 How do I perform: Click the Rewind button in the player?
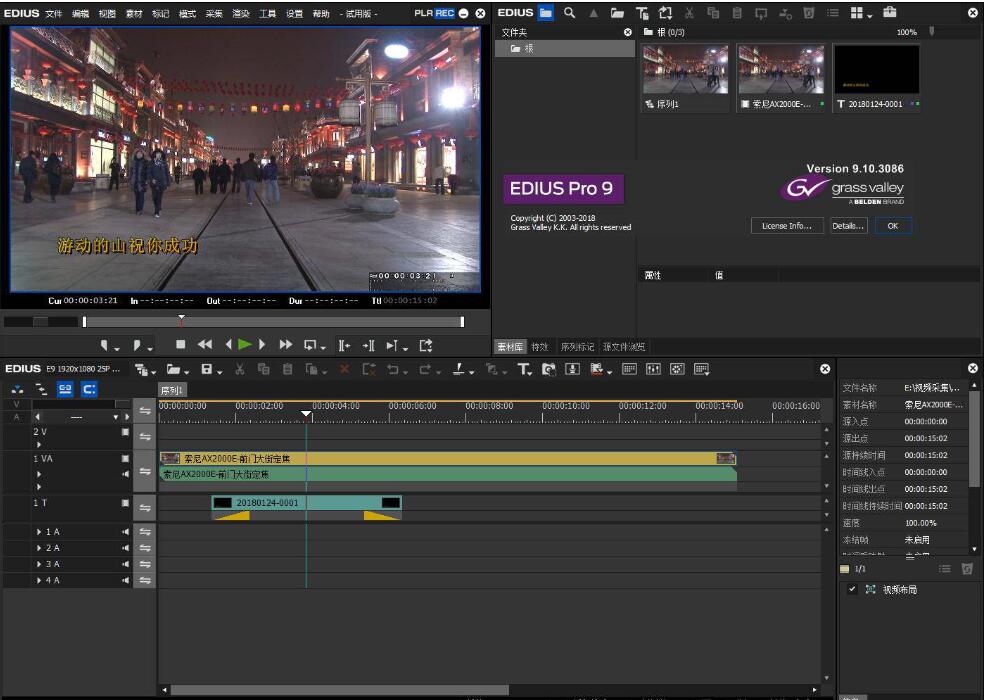click(x=205, y=344)
